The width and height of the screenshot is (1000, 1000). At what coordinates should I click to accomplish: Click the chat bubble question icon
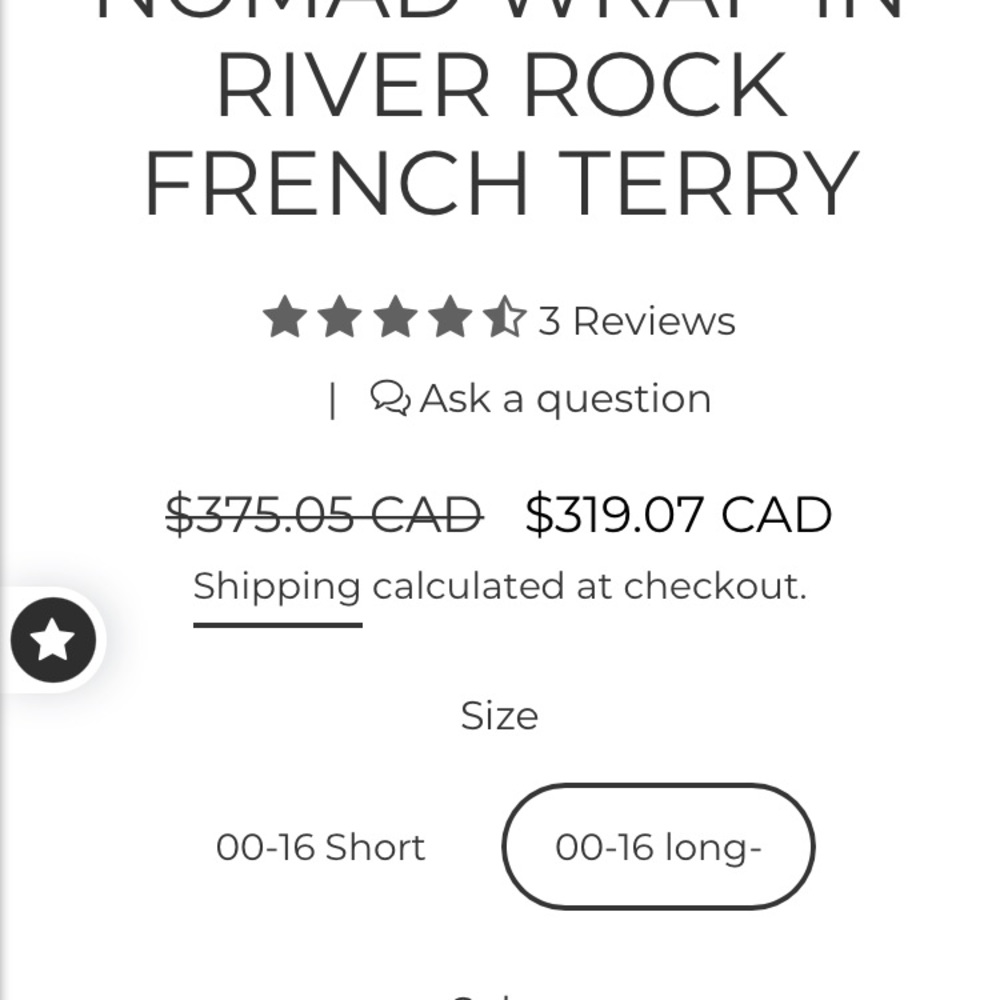390,398
